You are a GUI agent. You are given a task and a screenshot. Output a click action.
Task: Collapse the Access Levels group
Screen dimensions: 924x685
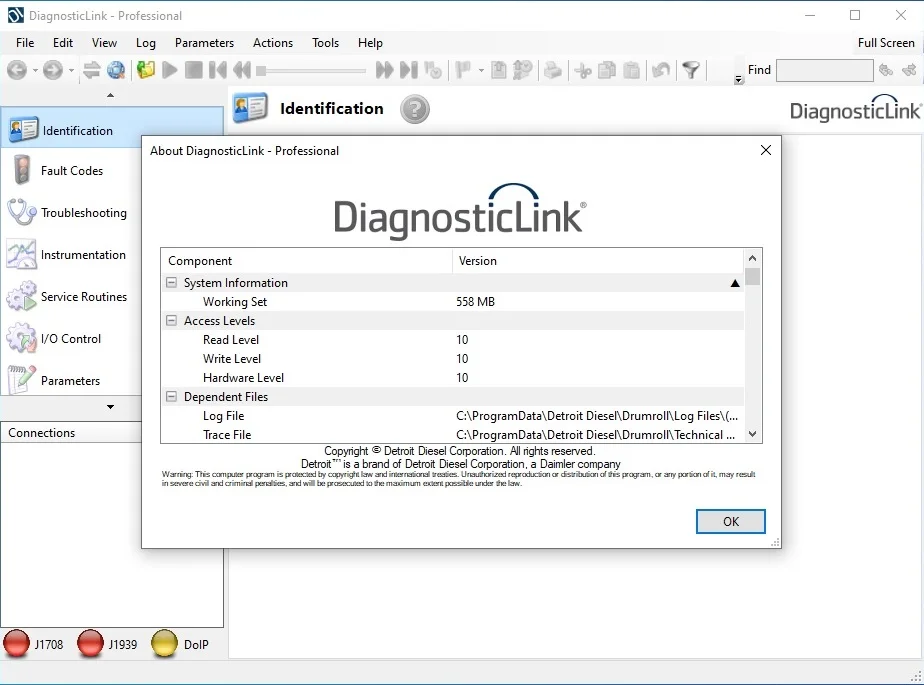click(171, 321)
